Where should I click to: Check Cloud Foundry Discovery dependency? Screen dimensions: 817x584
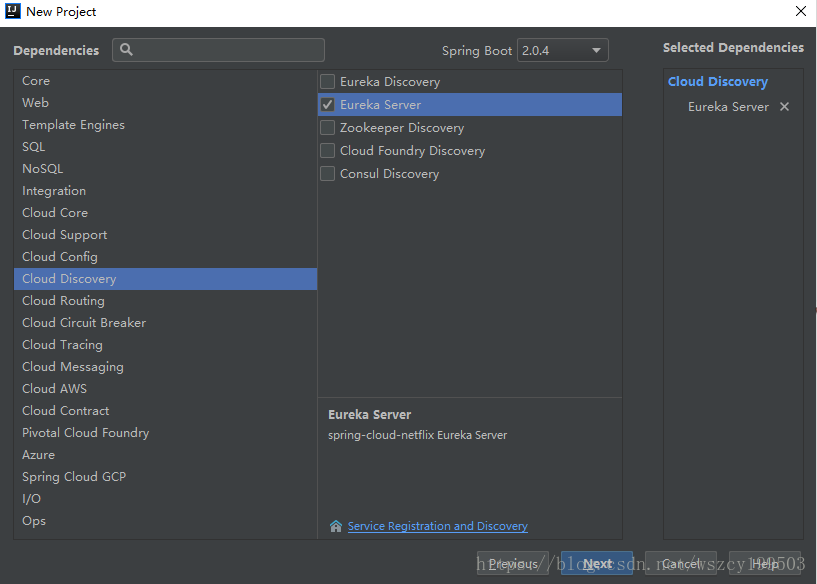pyautogui.click(x=327, y=151)
